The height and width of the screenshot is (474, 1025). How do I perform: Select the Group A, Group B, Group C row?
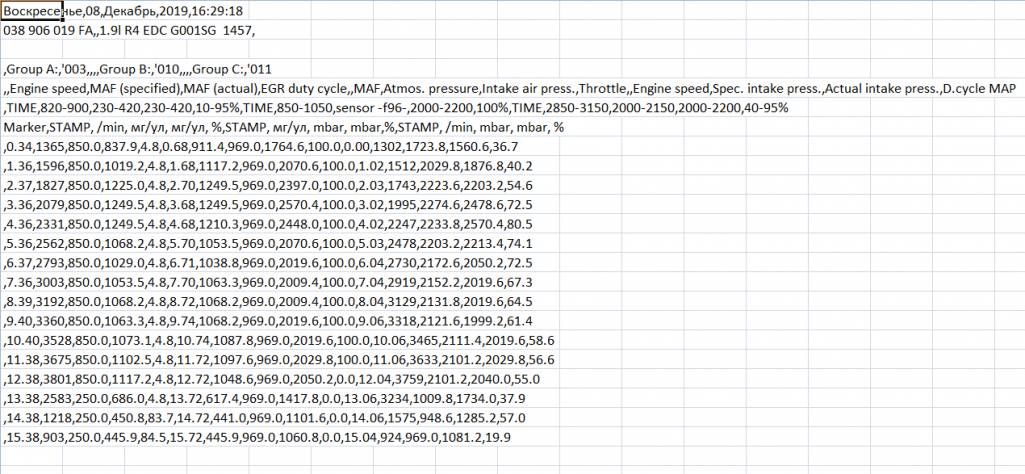point(138,69)
